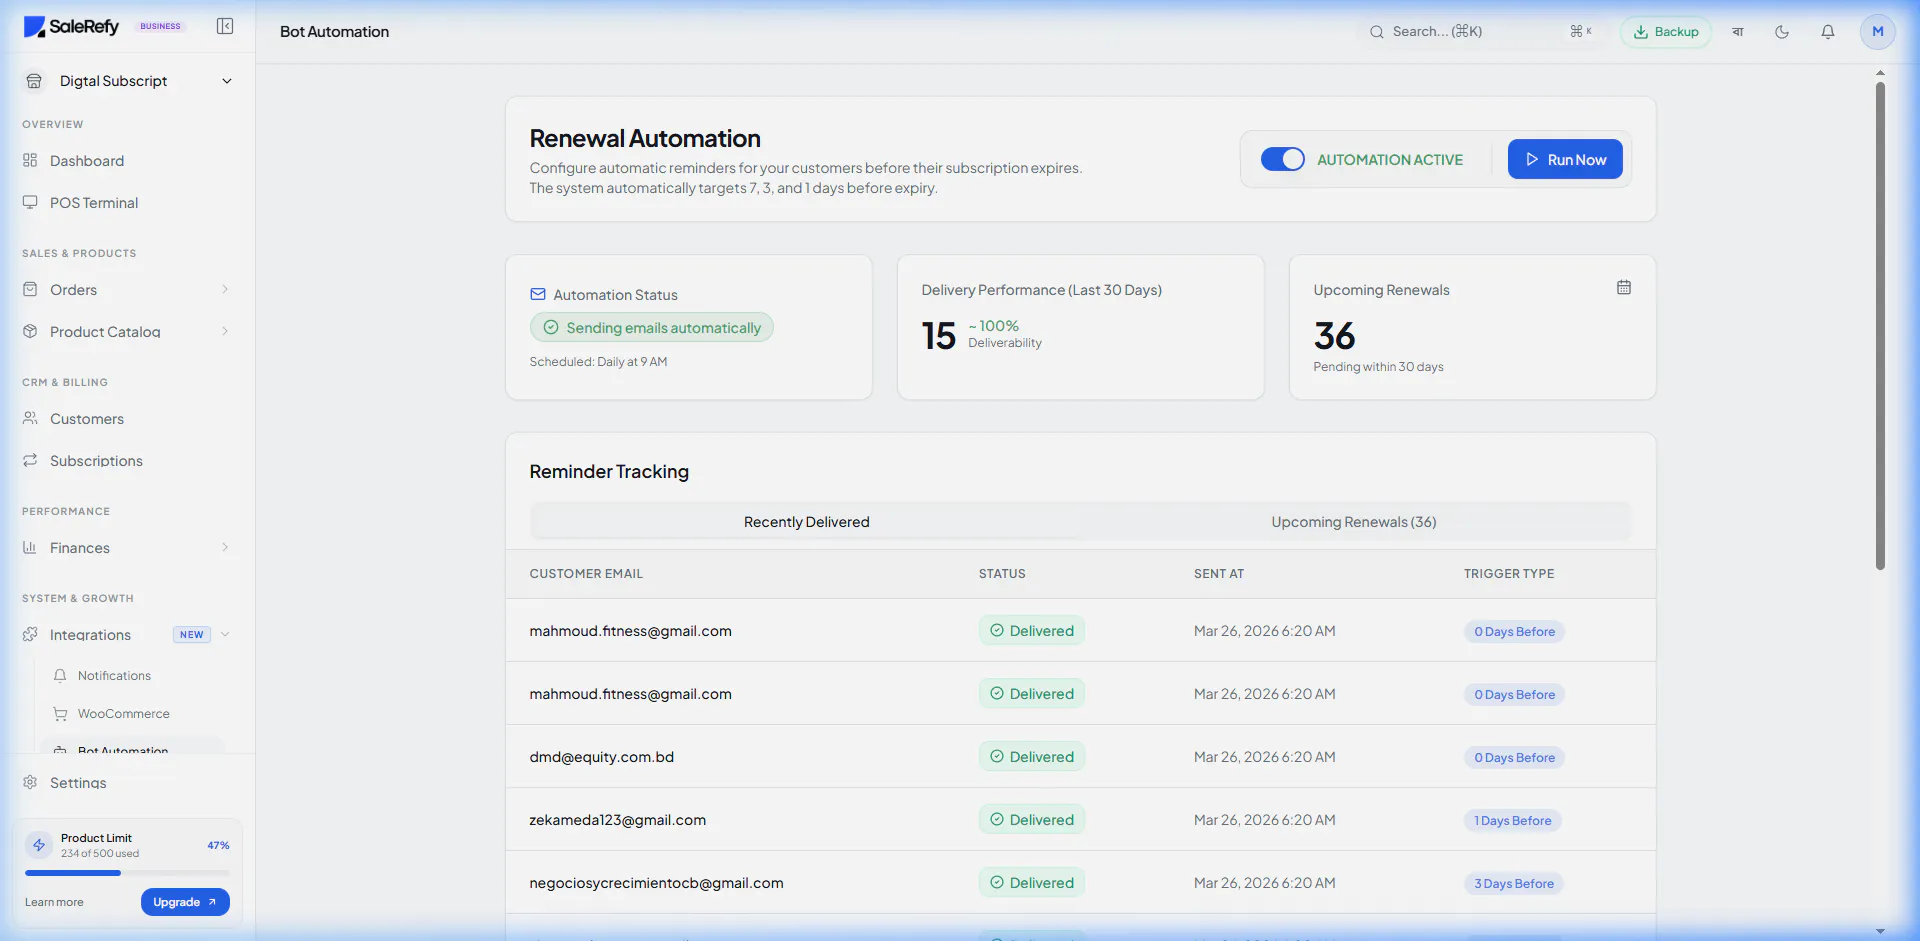
Task: Click the envelope icon by Automation Status
Action: point(538,295)
